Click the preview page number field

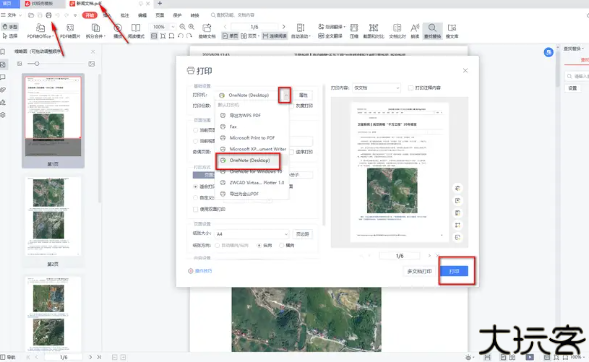(x=399, y=256)
